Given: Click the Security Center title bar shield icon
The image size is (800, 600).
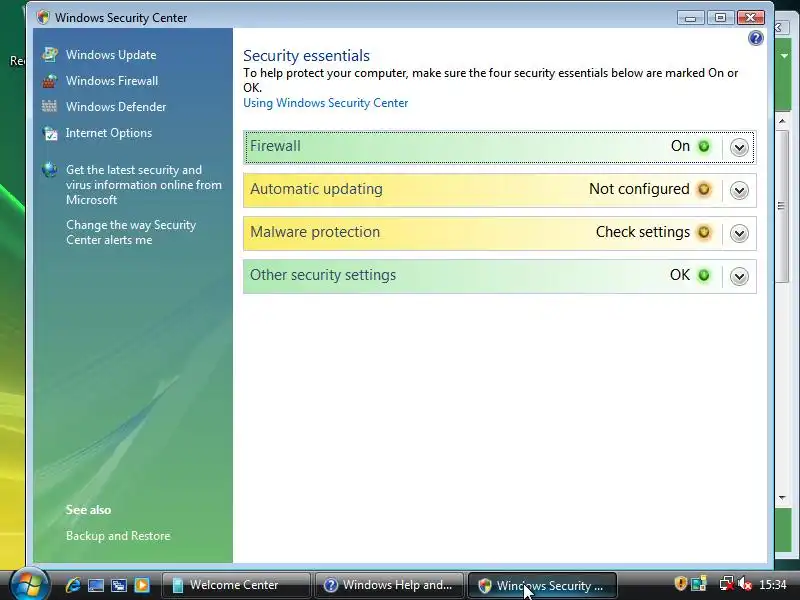Looking at the screenshot, I should [43, 17].
